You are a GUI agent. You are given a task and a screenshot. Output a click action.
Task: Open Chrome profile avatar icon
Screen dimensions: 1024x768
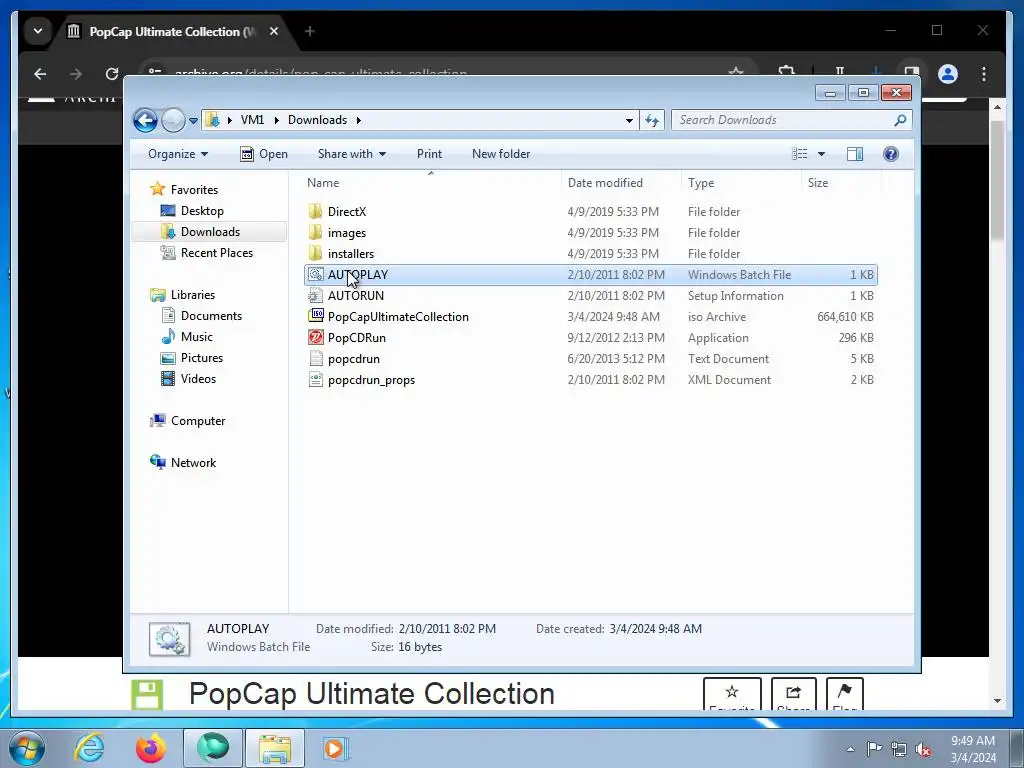(948, 74)
